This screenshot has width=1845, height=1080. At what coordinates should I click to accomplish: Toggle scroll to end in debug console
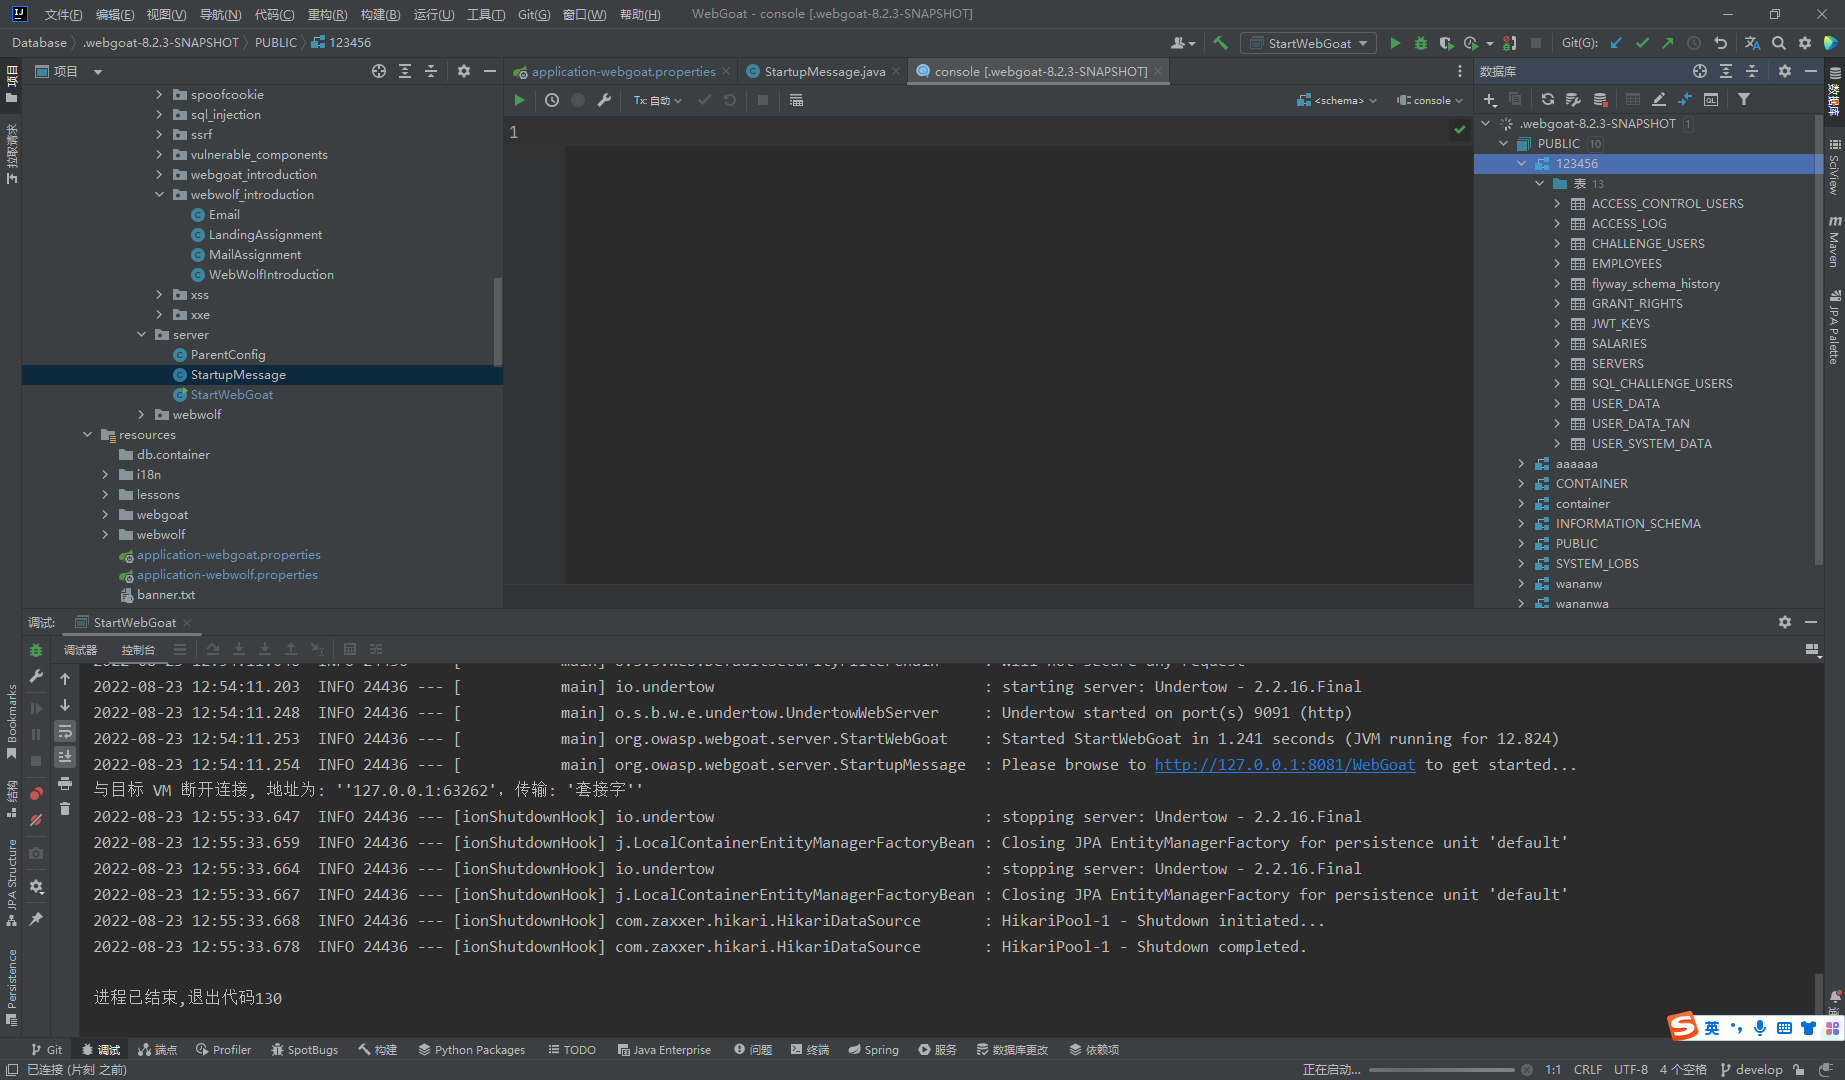(65, 757)
